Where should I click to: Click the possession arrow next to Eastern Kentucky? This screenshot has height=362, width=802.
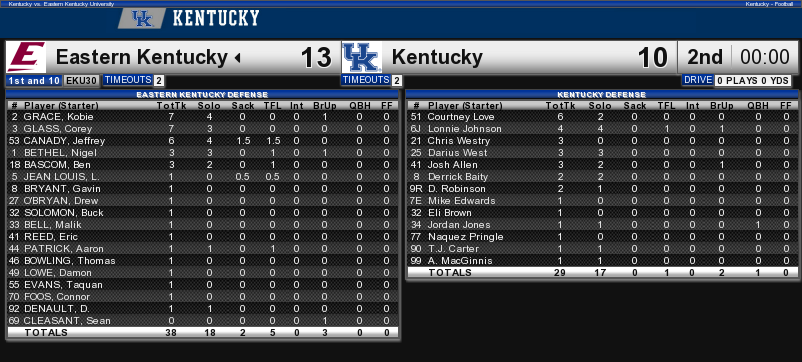[x=237, y=58]
